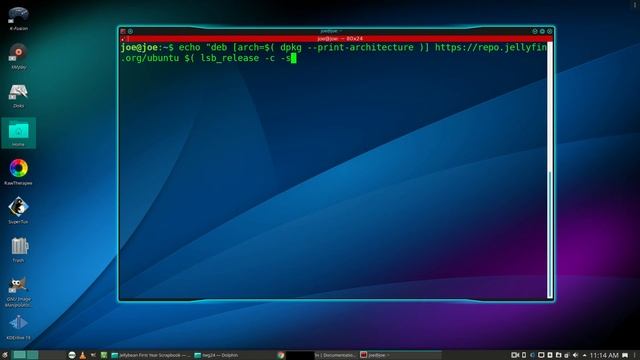Click the VLC cone icon in the taskbar
Viewport: 640px width, 360px height.
[83, 355]
